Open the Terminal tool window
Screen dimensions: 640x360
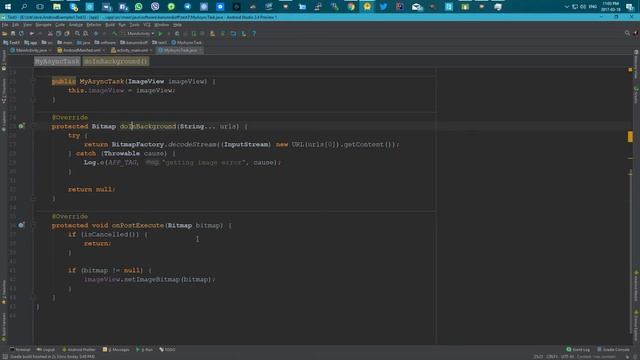(20, 349)
